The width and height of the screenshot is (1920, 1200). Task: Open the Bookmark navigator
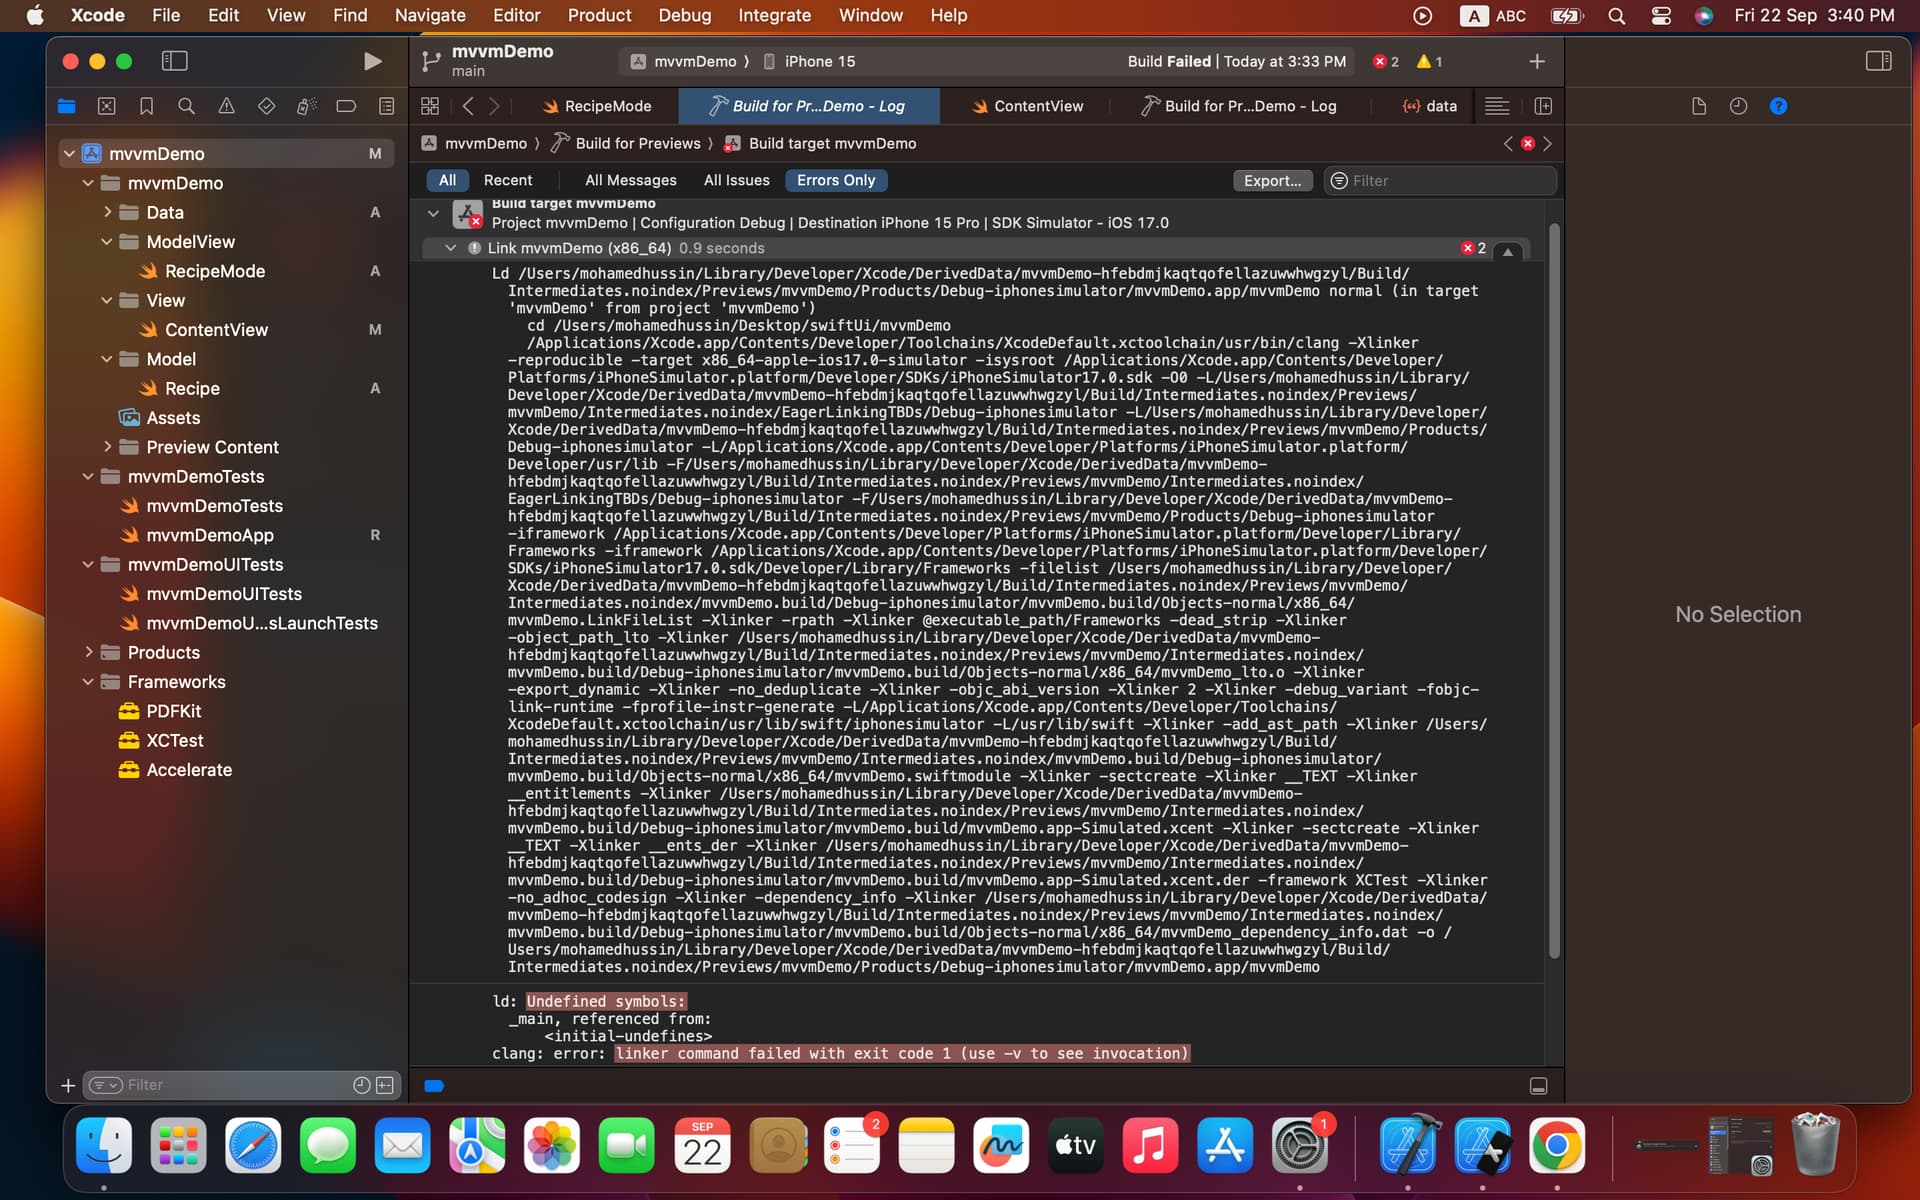pos(146,106)
